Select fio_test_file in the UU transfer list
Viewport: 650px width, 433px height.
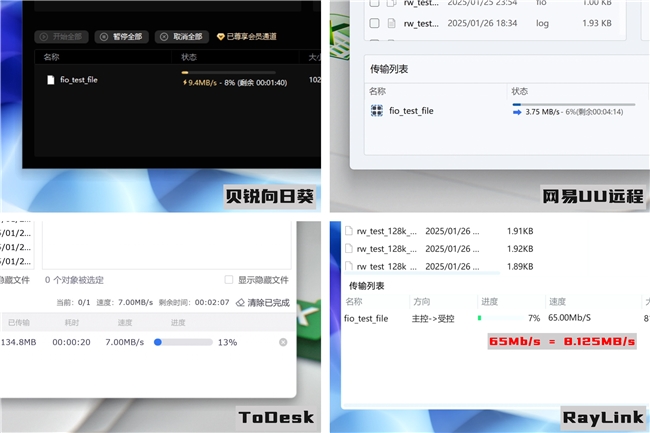411,111
